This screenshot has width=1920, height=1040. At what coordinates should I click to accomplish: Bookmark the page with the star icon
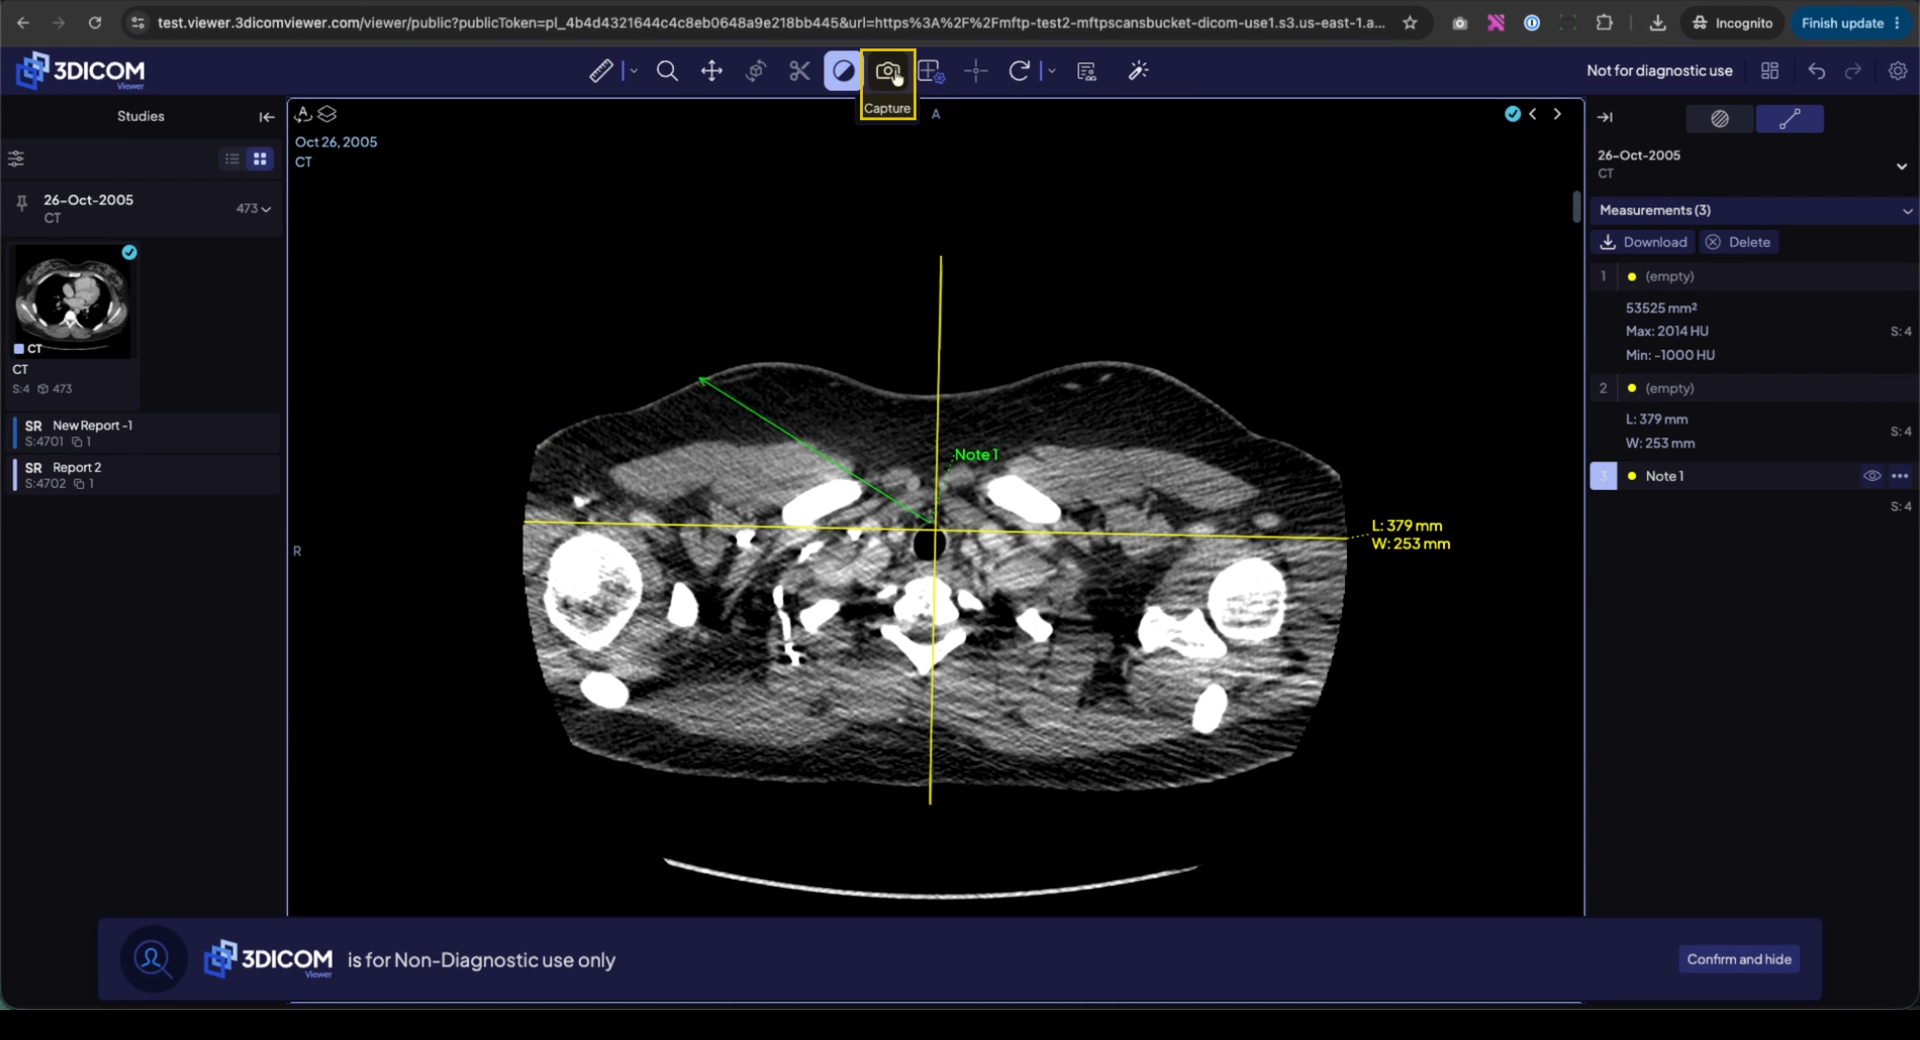click(x=1410, y=23)
